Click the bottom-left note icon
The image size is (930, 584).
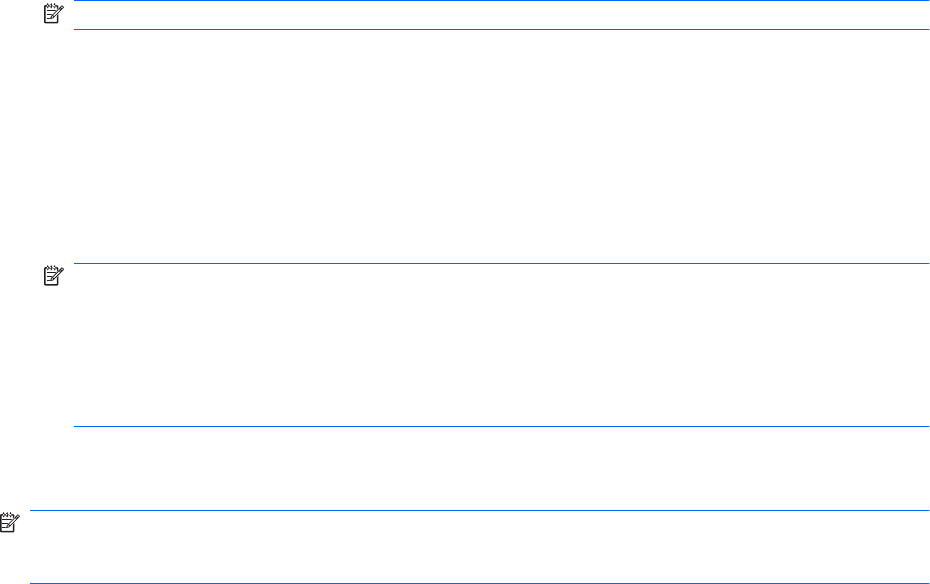9,521
